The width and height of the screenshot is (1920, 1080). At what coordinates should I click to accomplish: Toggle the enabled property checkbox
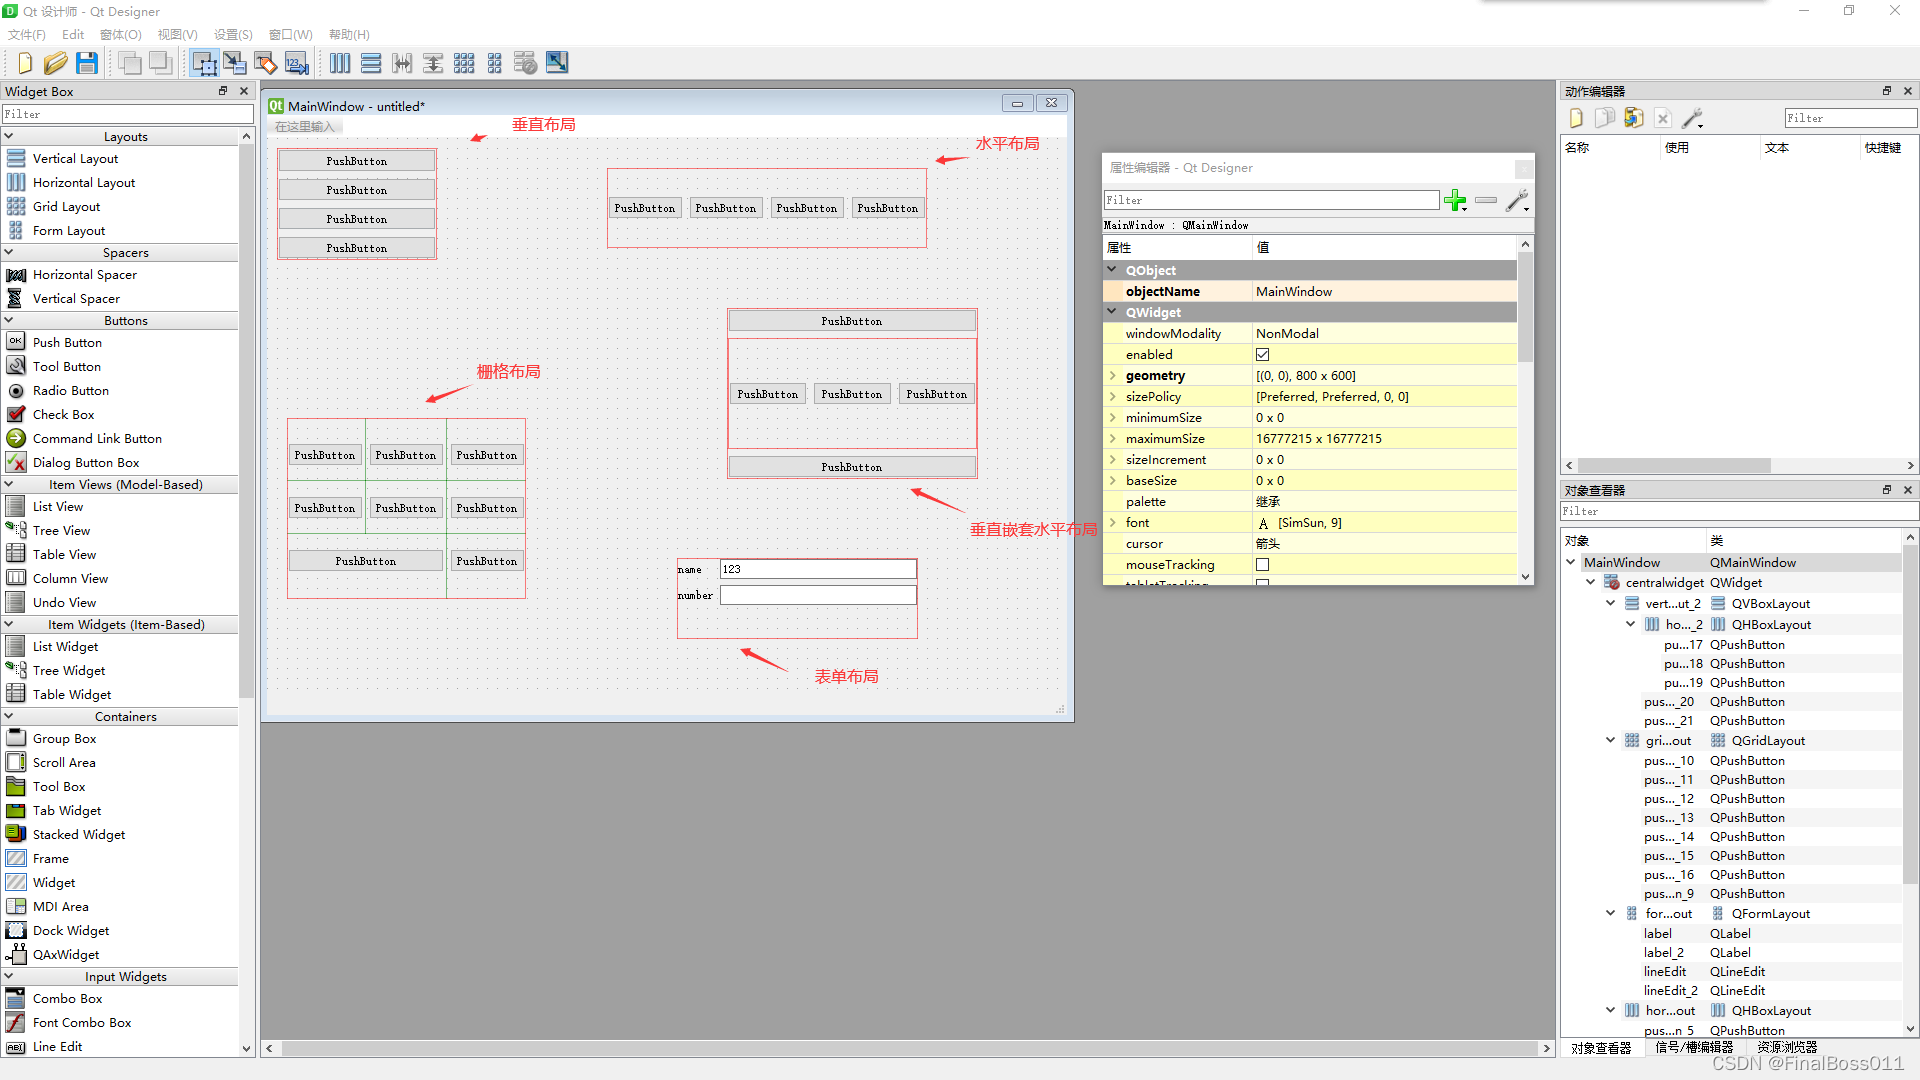[1263, 354]
